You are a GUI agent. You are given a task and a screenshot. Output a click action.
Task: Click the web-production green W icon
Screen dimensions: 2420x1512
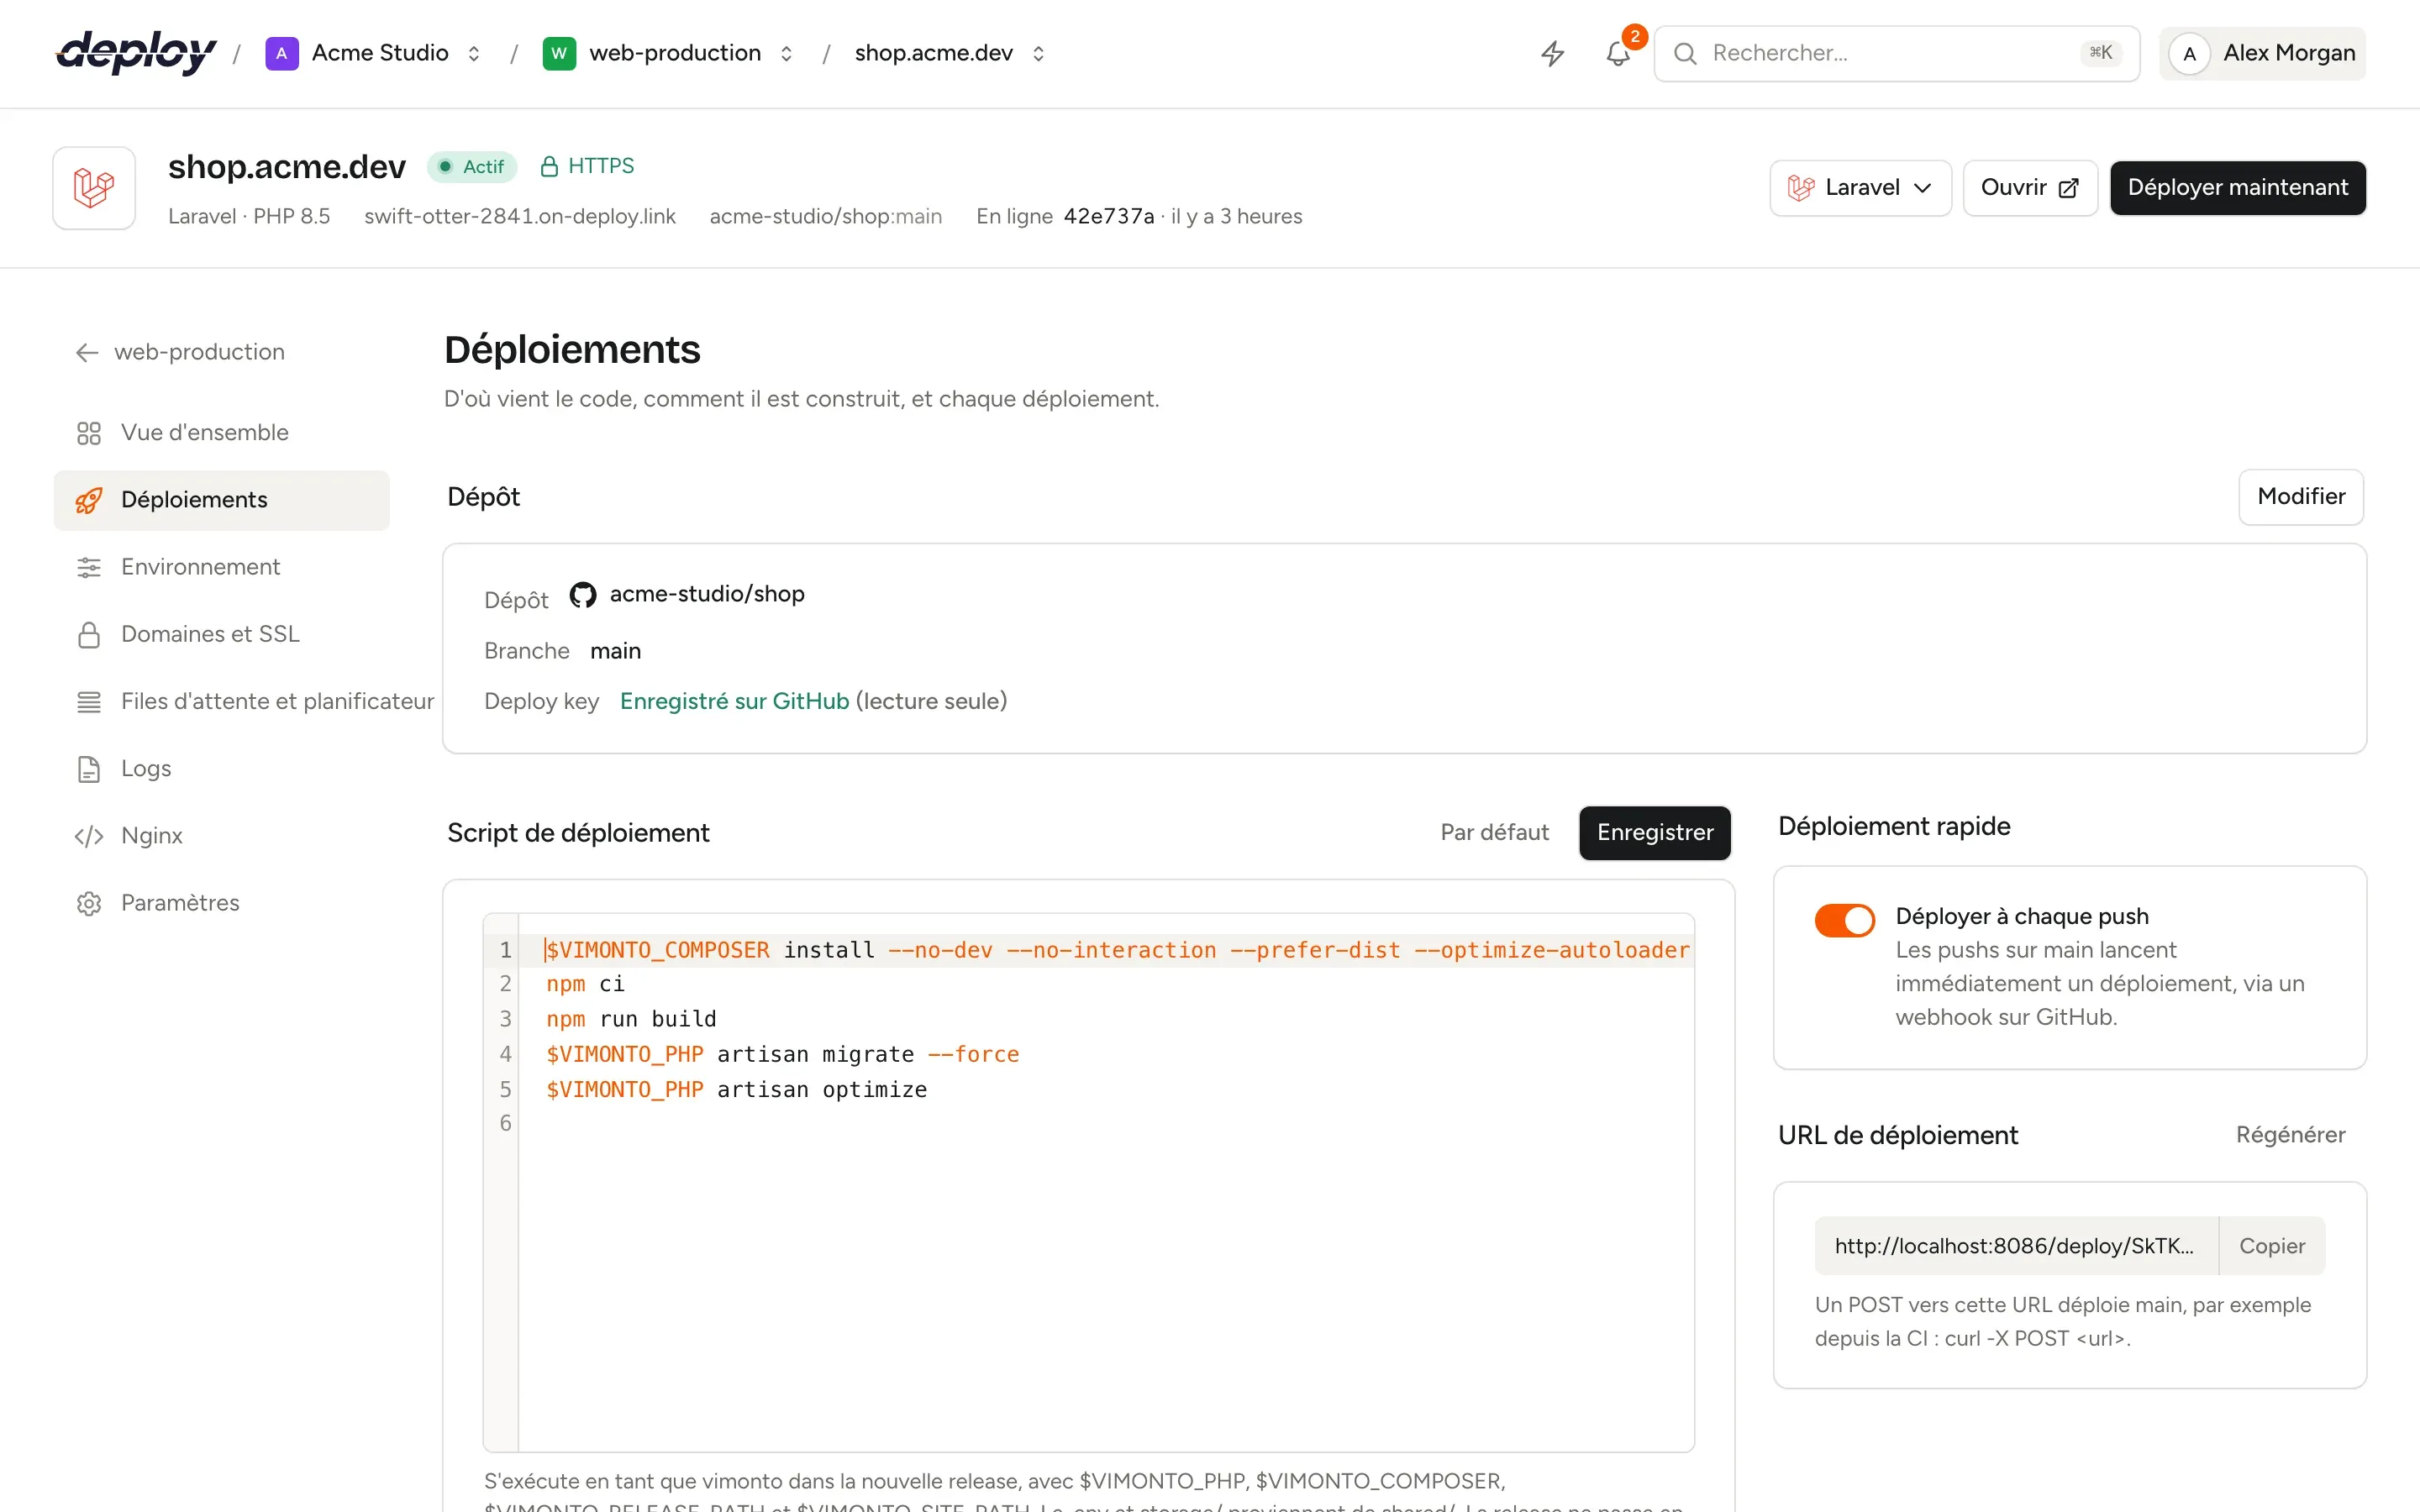(559, 53)
